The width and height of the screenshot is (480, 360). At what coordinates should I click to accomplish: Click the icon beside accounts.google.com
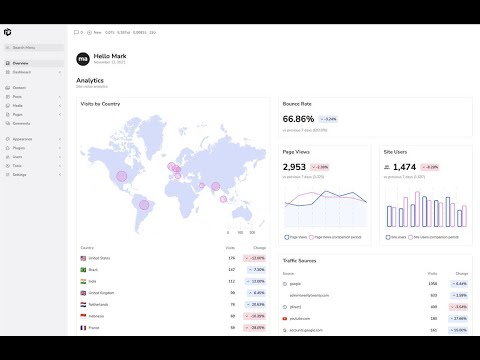point(285,330)
